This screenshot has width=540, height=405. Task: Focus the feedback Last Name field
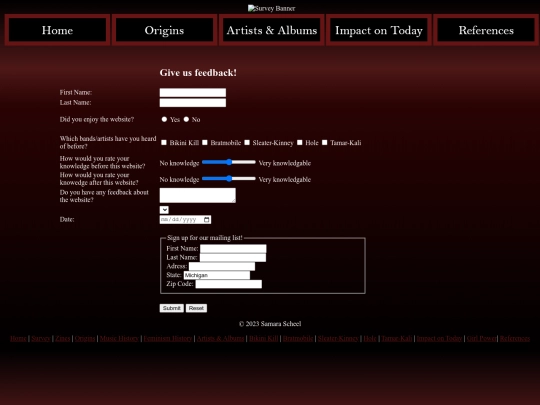(193, 103)
